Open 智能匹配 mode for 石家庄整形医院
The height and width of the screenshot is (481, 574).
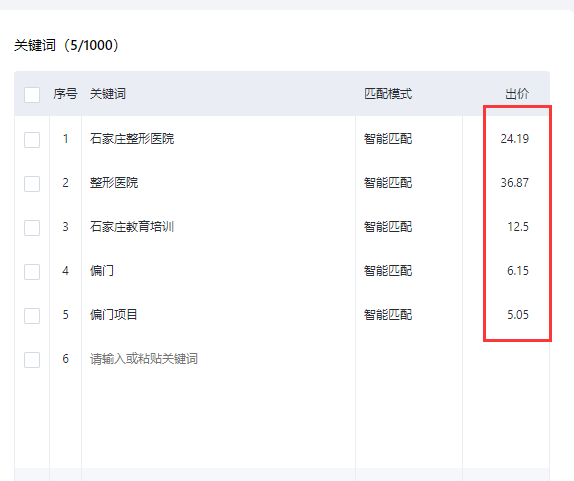388,139
